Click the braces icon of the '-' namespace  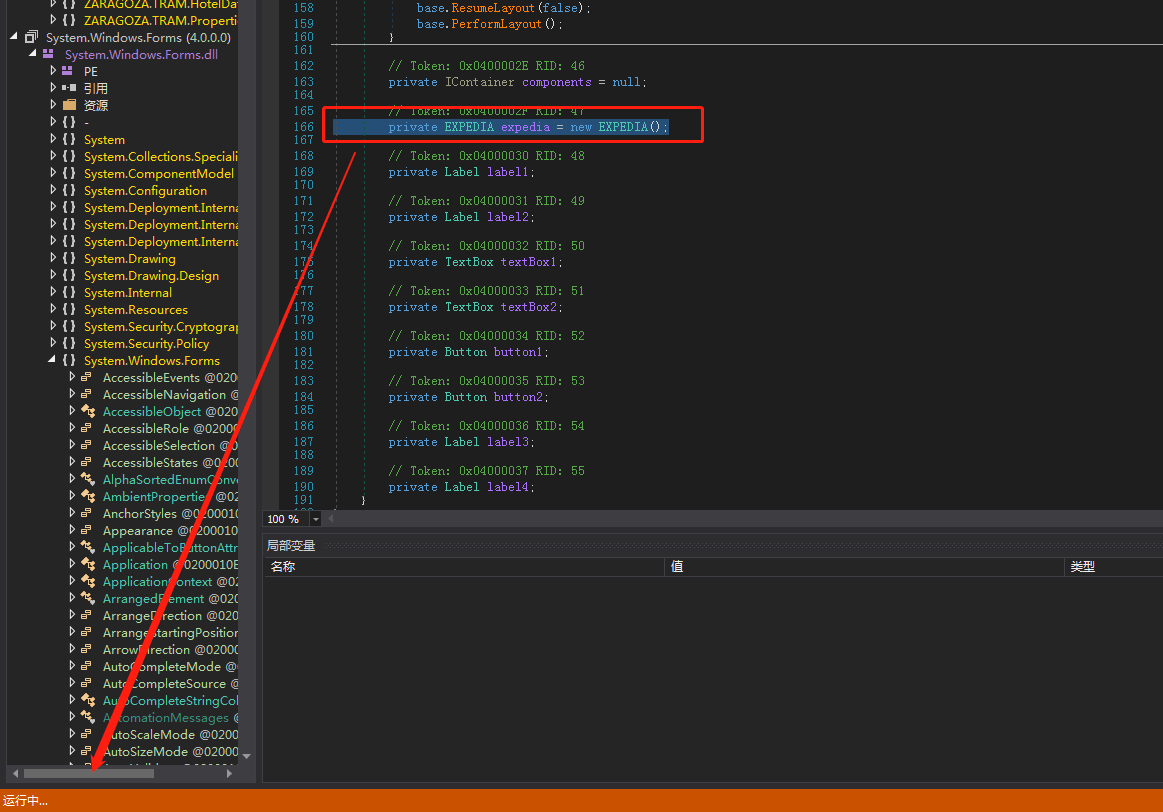click(69, 122)
